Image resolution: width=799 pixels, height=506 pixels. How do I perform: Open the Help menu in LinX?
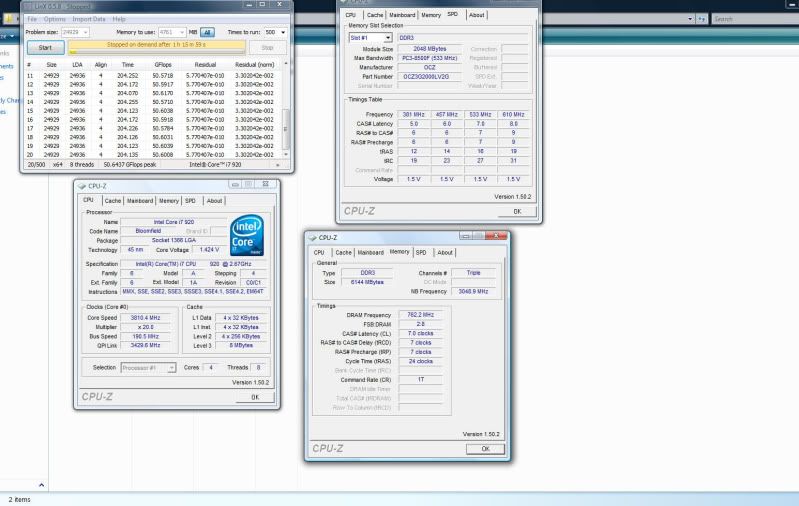pos(119,19)
